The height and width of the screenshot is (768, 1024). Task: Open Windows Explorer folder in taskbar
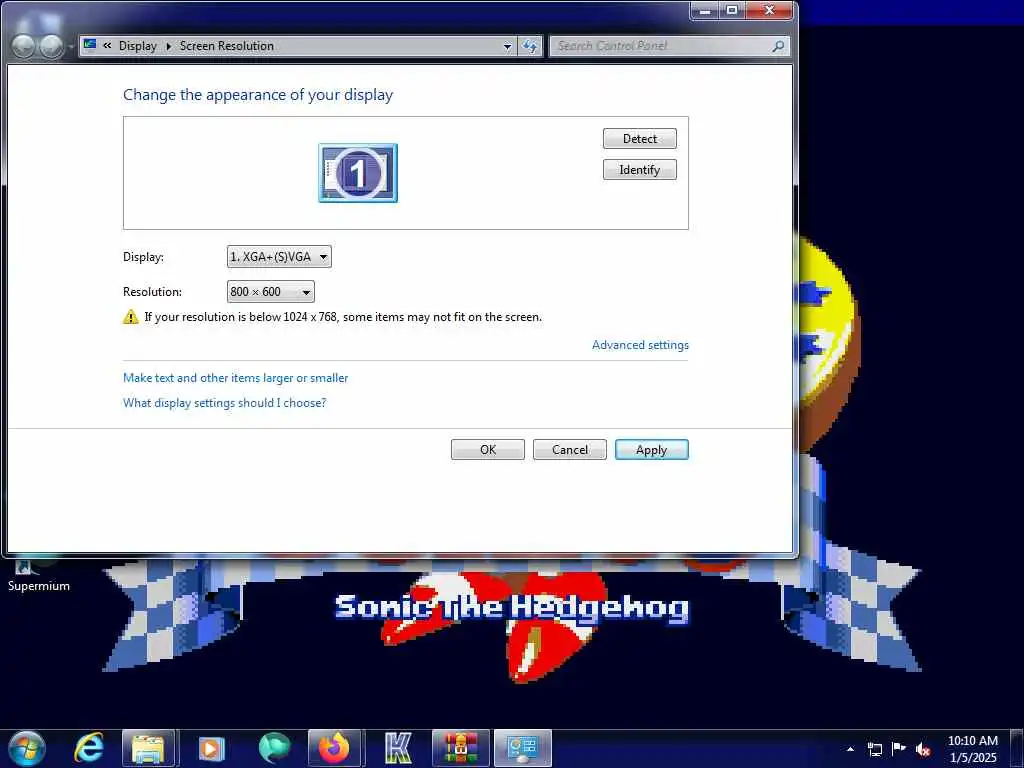point(148,748)
